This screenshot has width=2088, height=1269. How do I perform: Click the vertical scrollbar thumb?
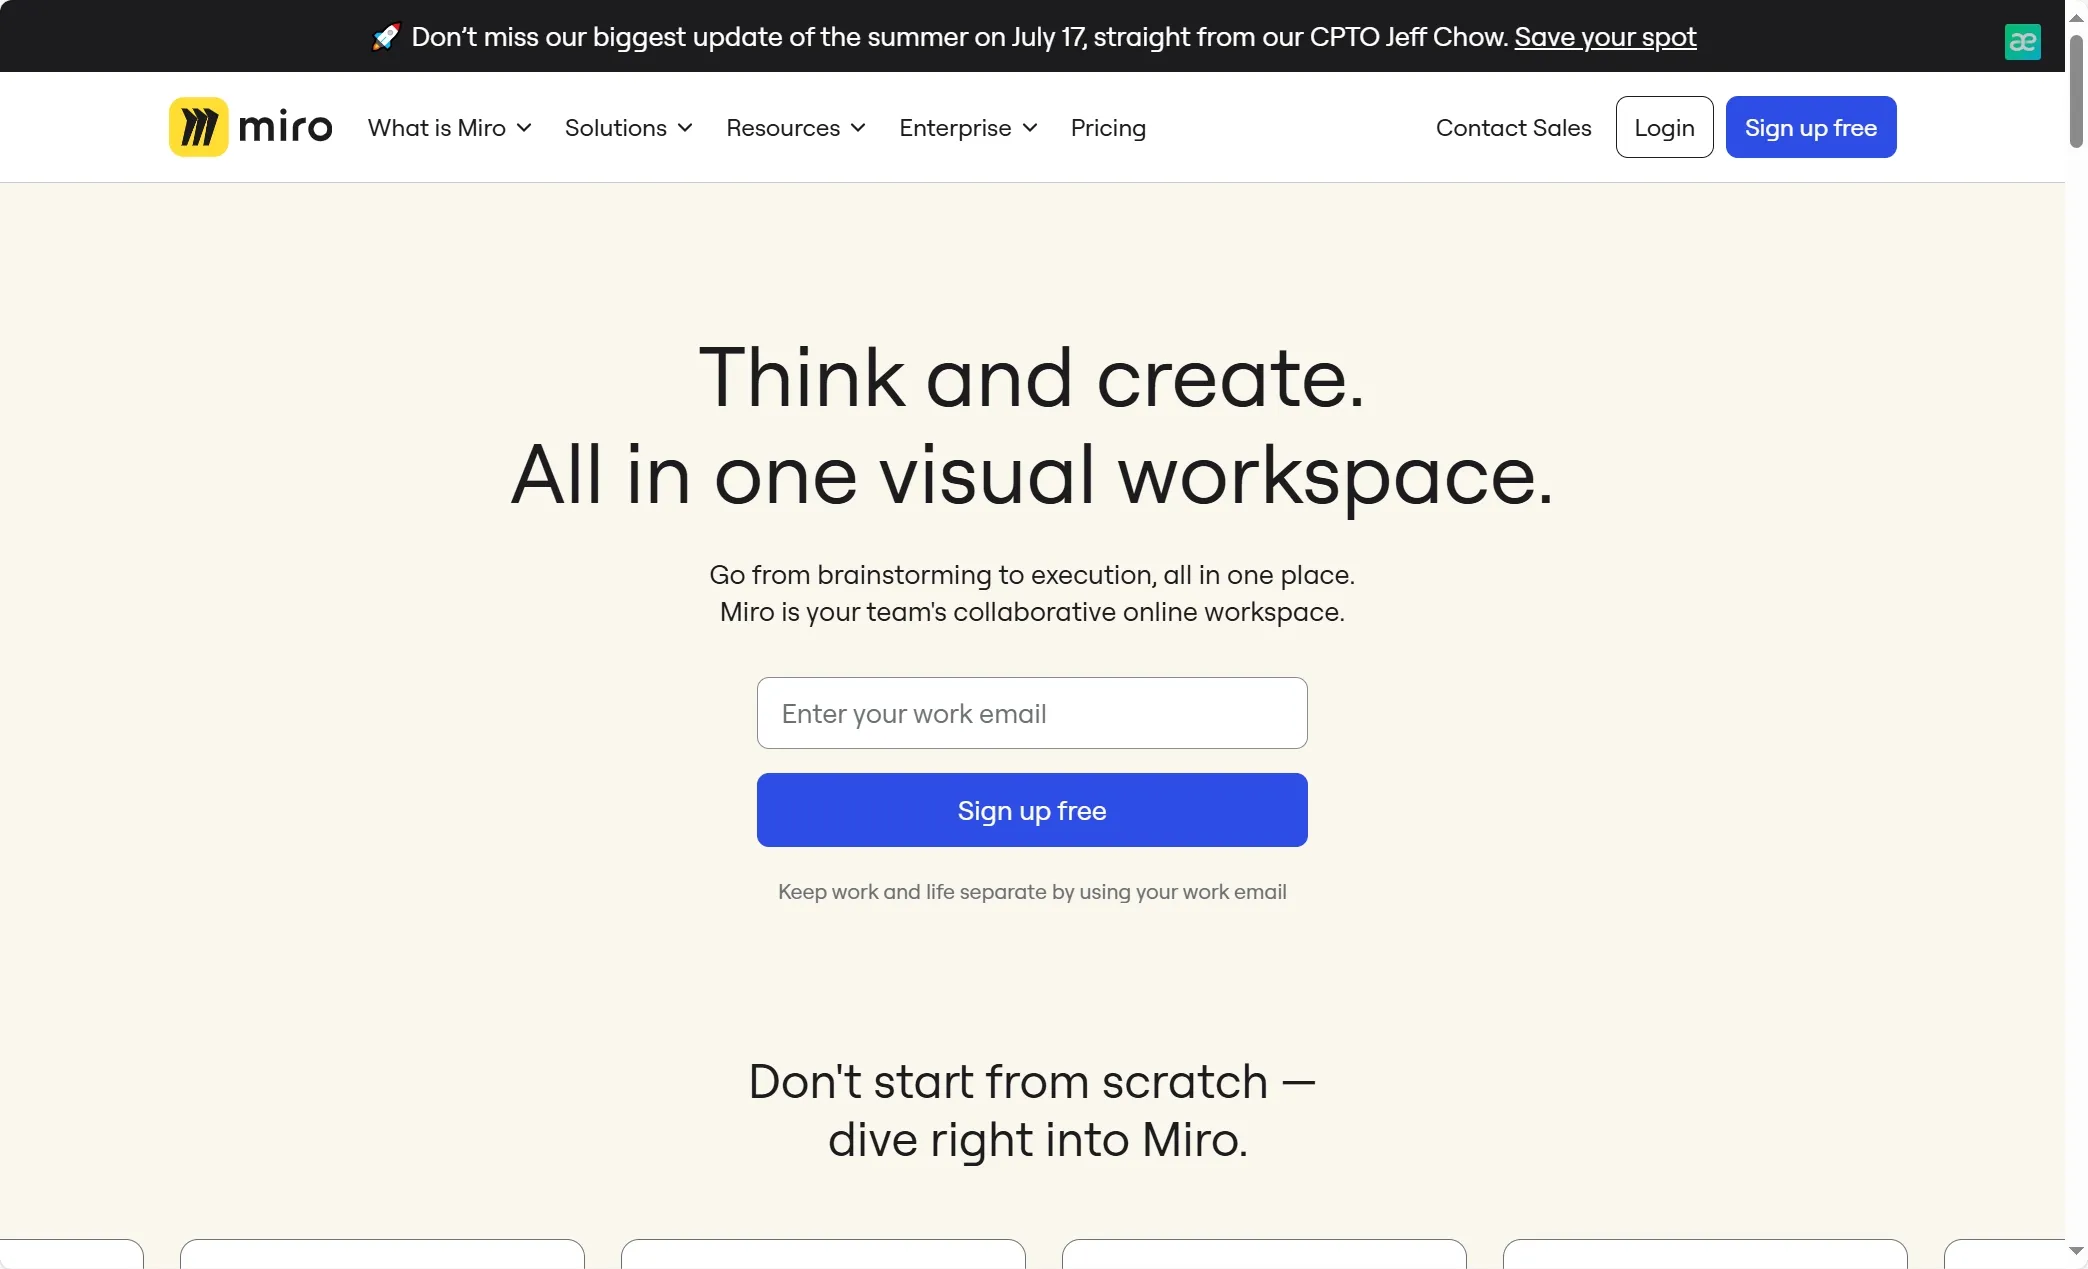(x=2076, y=90)
